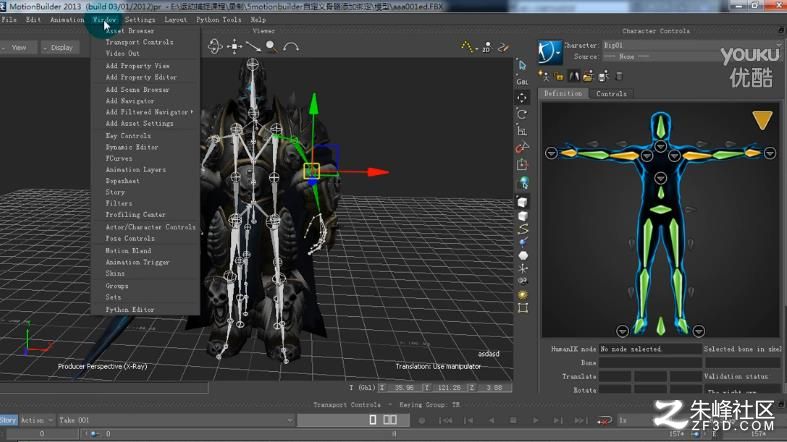Select the Roll camera tool
This screenshot has width=787, height=442.
pos(291,47)
